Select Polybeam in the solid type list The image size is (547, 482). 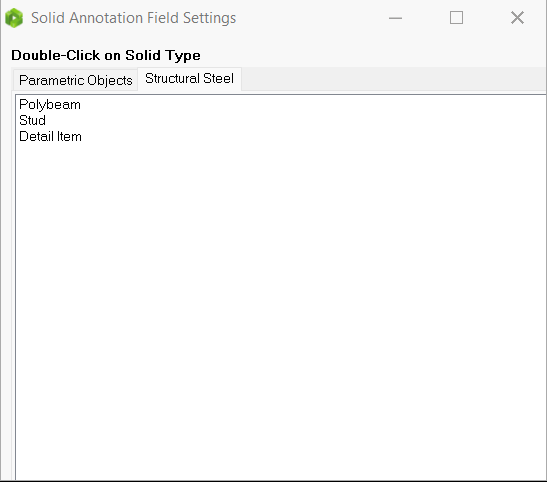pyautogui.click(x=50, y=105)
